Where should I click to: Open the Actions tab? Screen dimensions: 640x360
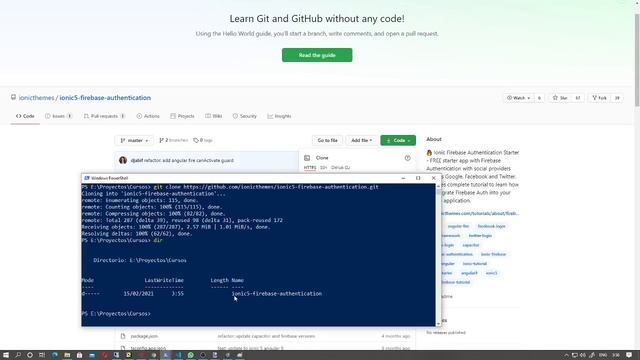148,116
